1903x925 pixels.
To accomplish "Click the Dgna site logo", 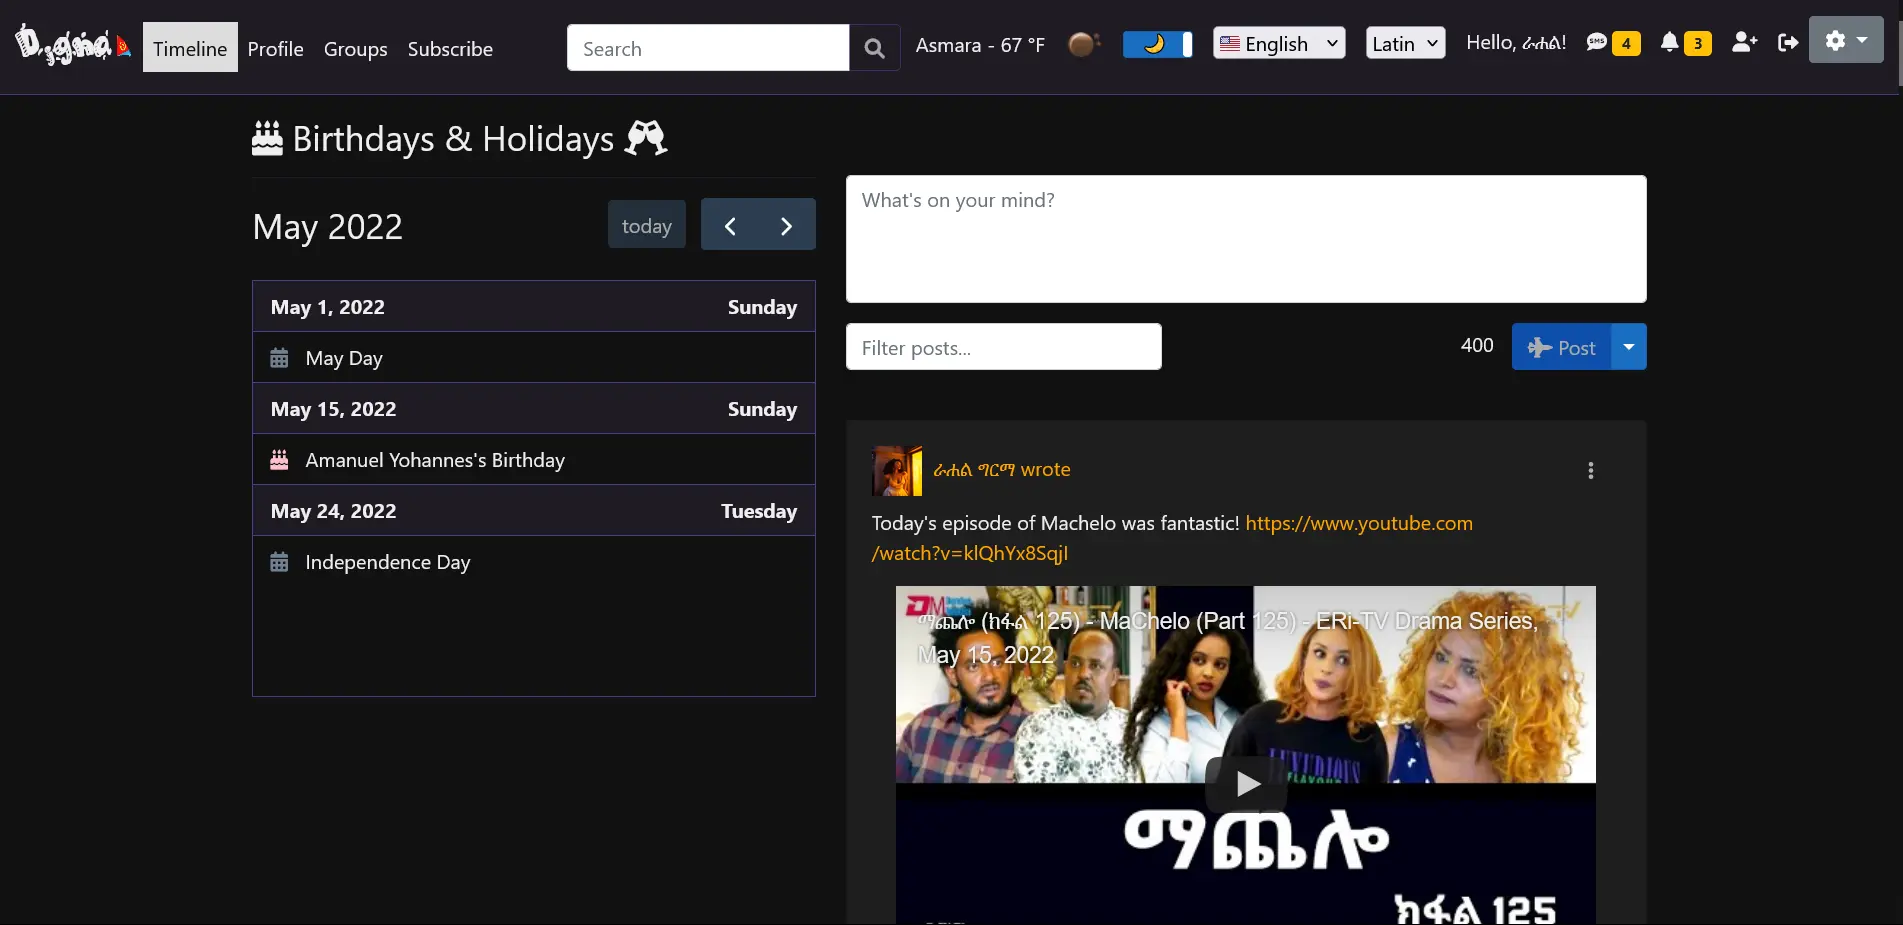I will pyautogui.click(x=73, y=44).
